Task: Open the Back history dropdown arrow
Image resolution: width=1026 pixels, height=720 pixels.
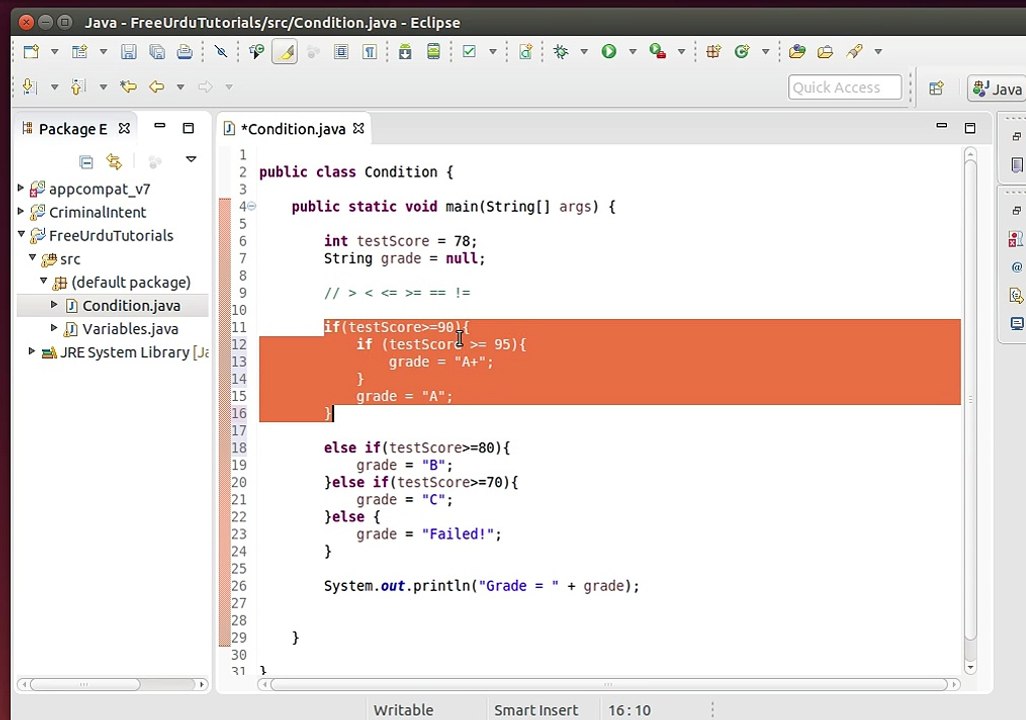Action: click(180, 86)
